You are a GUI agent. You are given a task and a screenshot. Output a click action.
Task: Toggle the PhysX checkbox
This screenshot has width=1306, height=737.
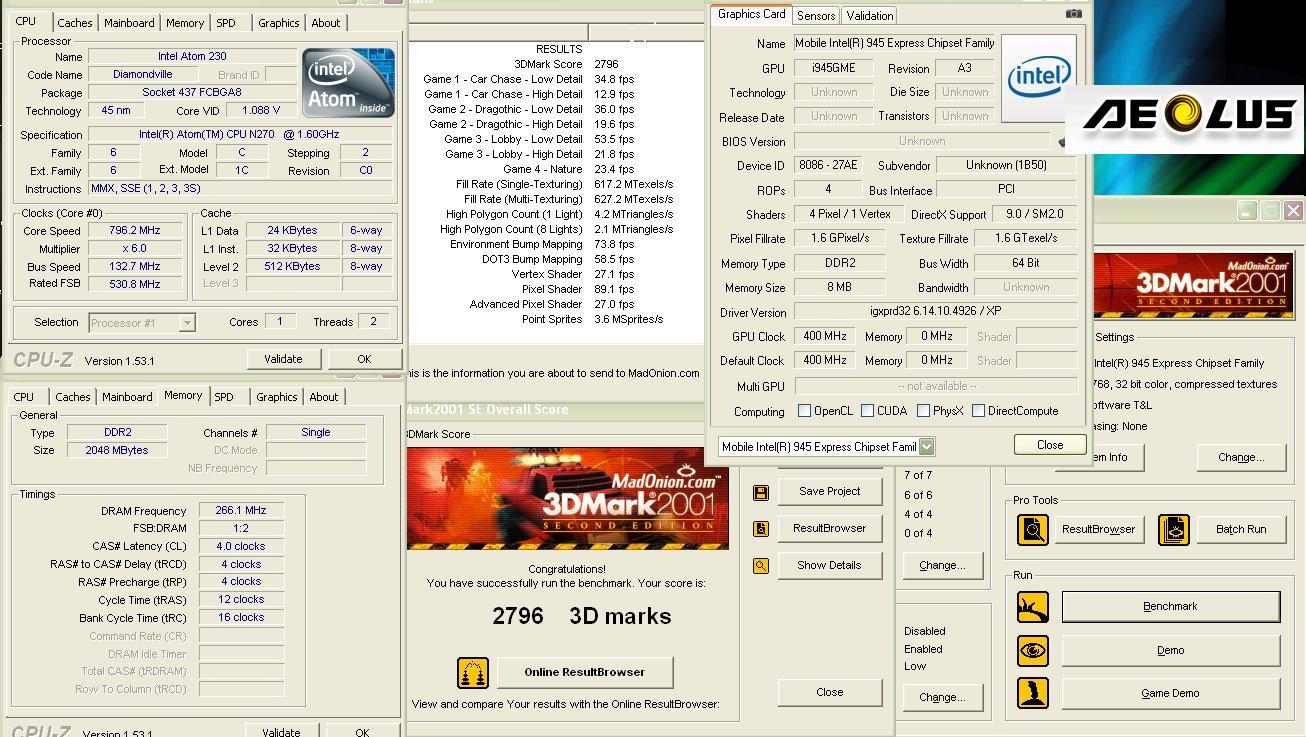(x=922, y=411)
